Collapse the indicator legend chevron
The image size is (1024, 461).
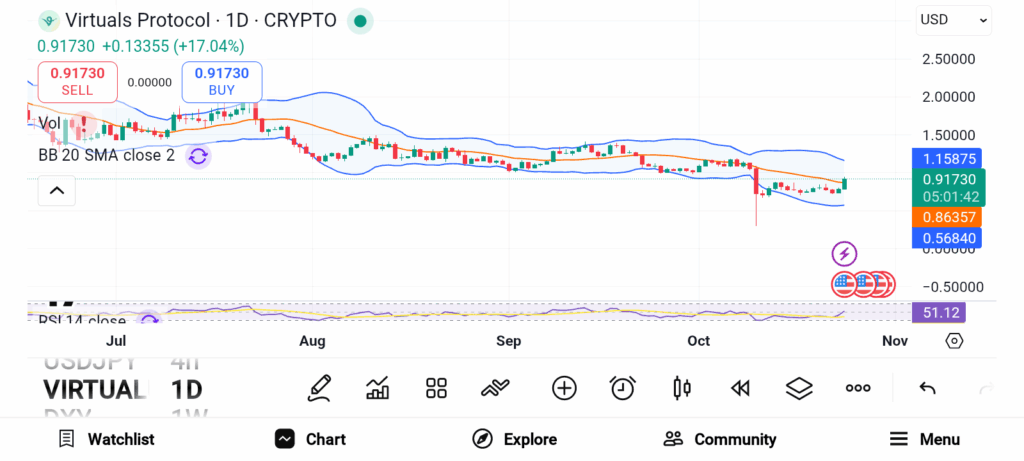point(57,190)
